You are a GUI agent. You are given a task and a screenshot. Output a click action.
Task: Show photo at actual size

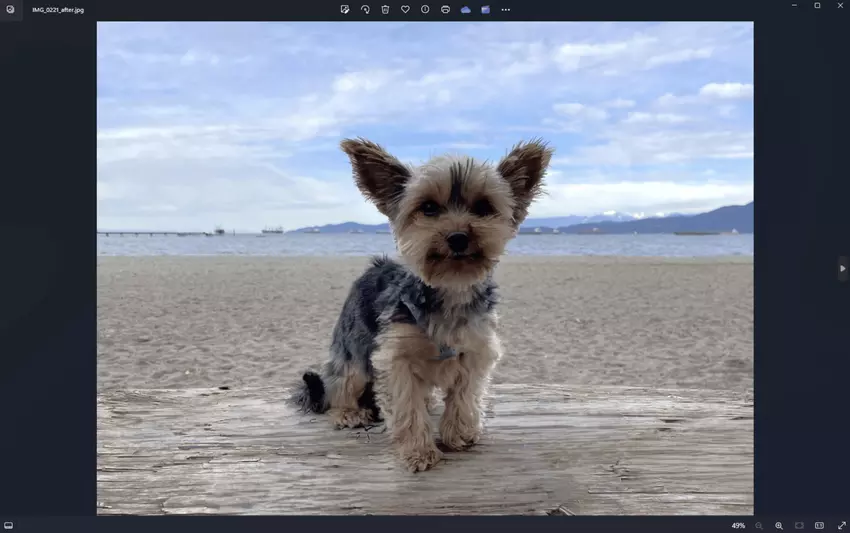tap(819, 525)
